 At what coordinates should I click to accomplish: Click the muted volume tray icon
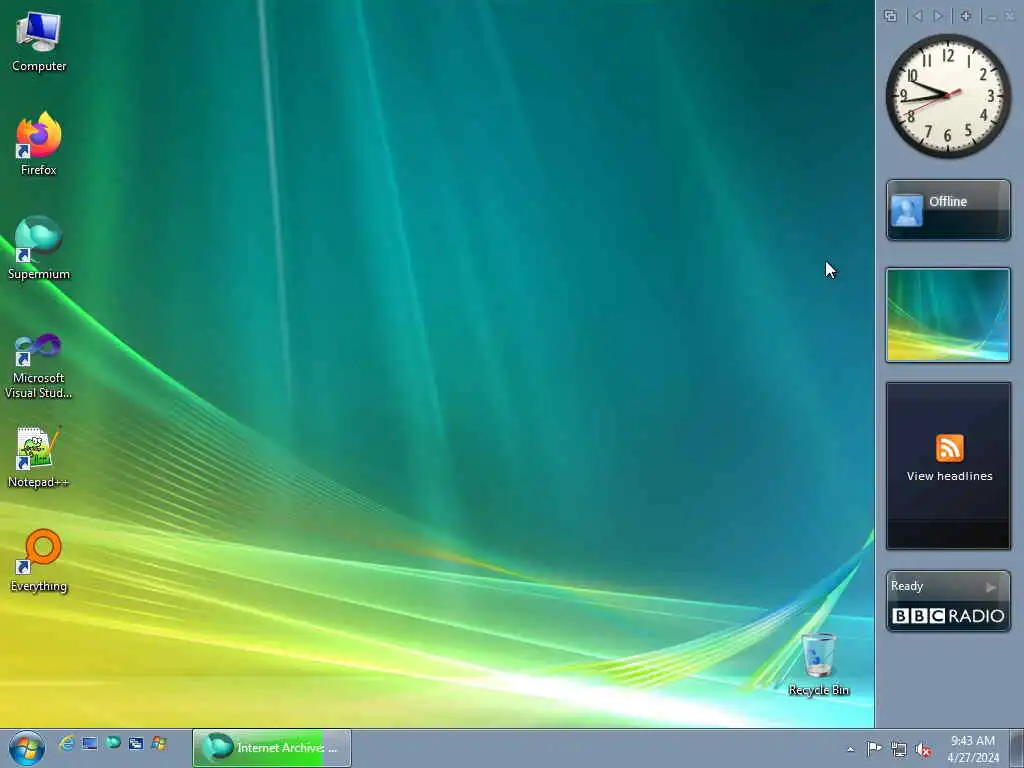pos(923,749)
